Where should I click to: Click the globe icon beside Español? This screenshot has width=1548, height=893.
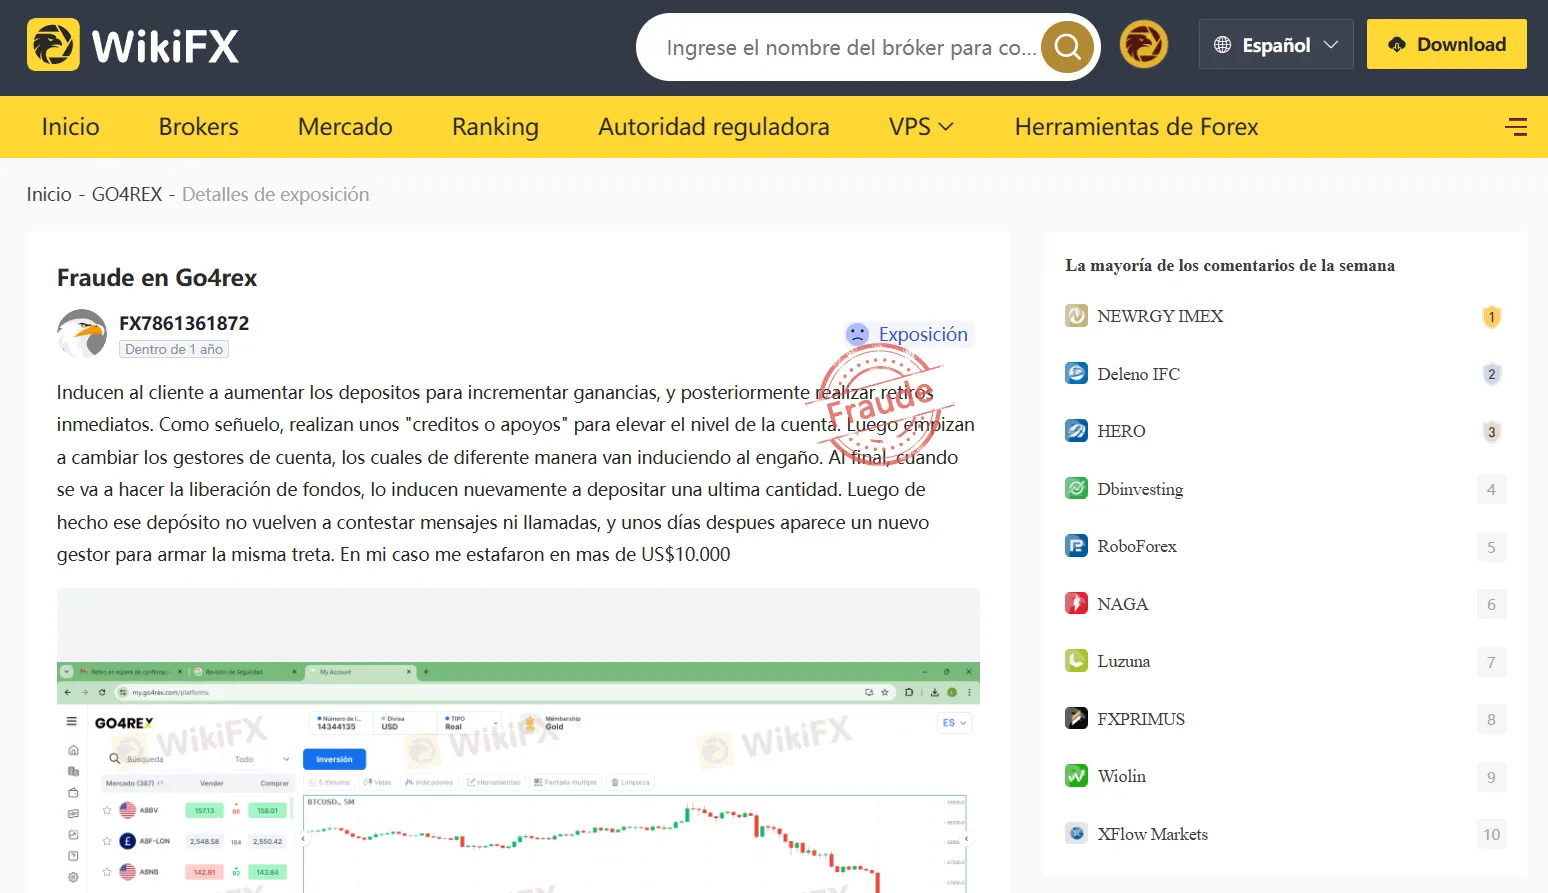click(x=1222, y=45)
